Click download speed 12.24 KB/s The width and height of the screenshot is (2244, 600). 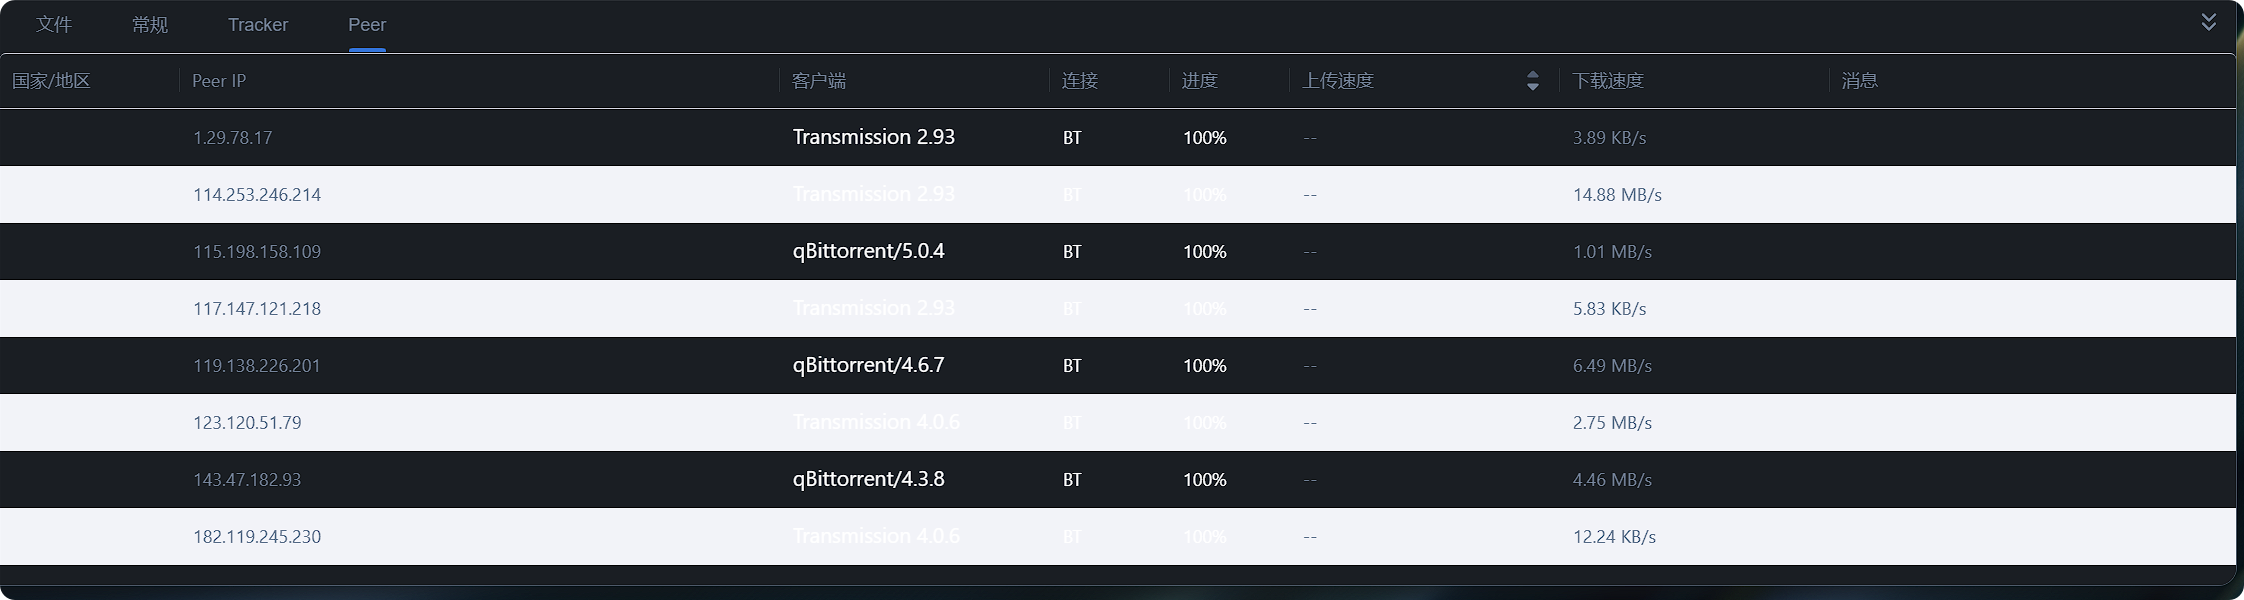coord(1614,537)
